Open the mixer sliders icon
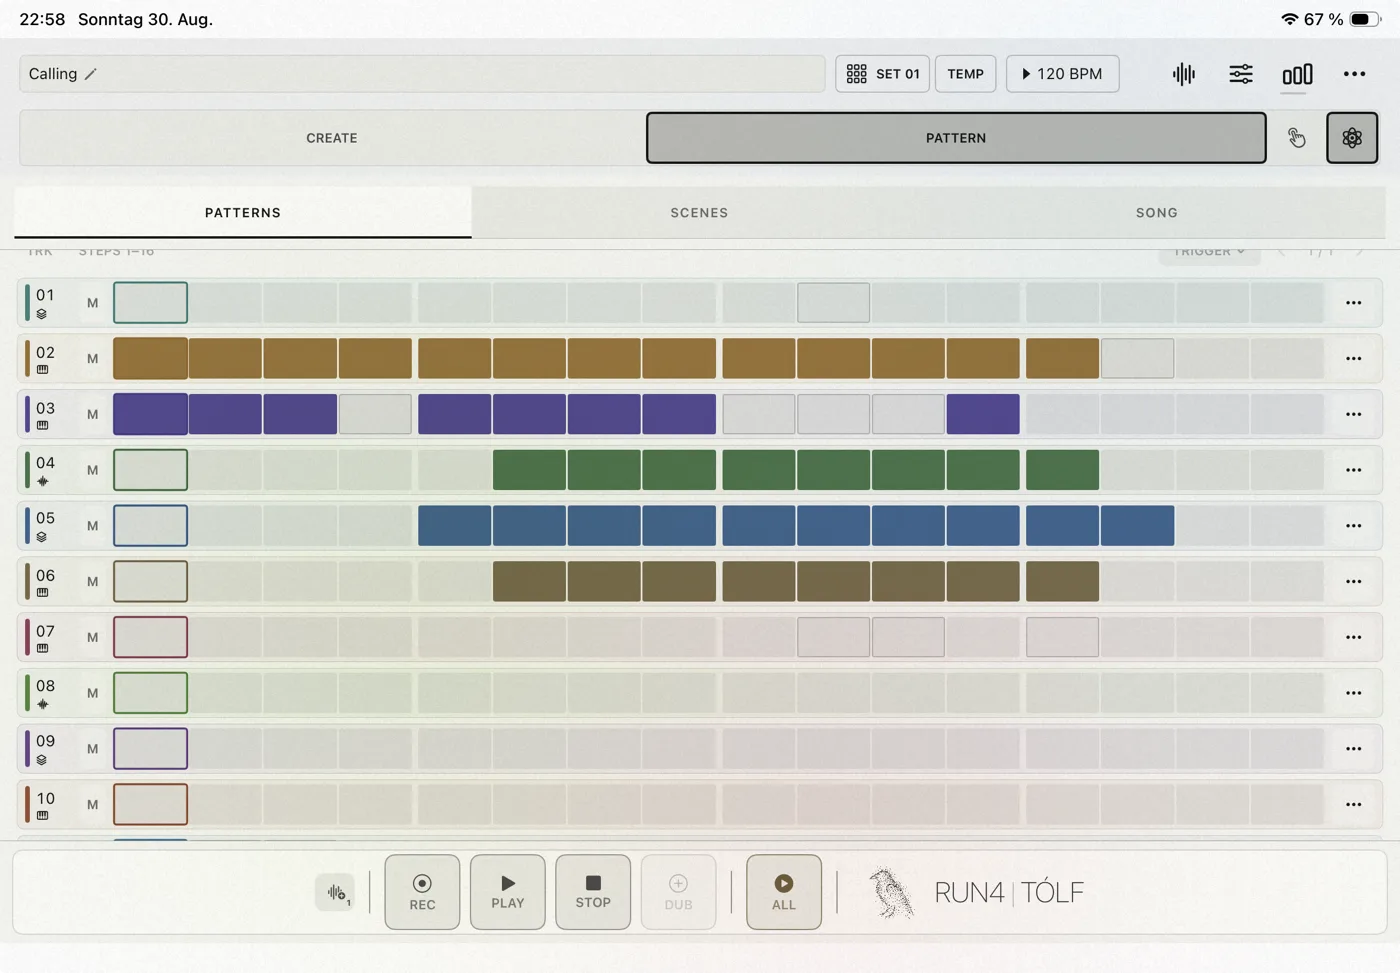The image size is (1400, 973). click(1241, 74)
